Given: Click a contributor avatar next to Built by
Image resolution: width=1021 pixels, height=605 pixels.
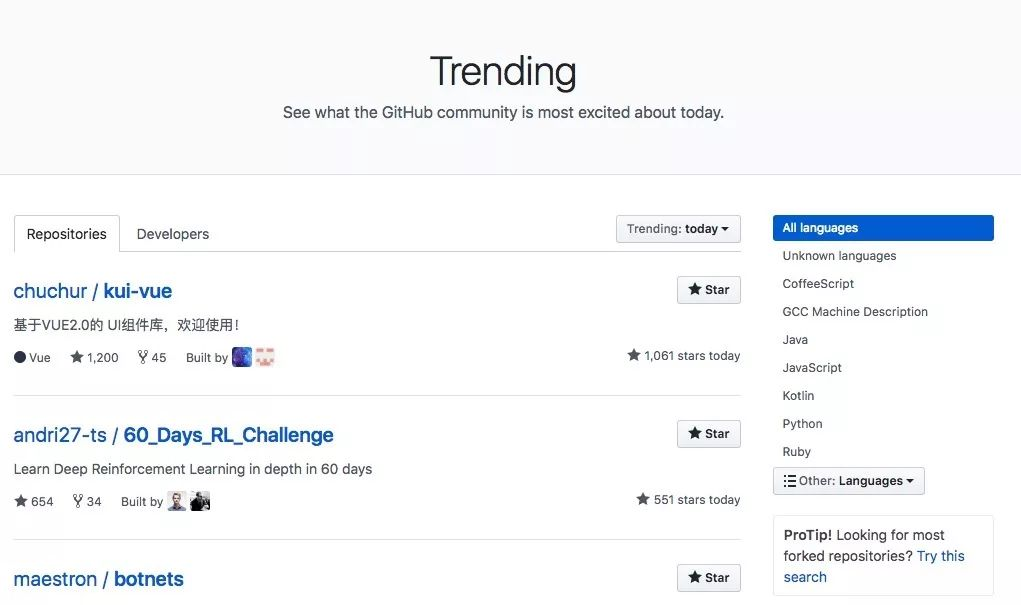Looking at the screenshot, I should coord(241,357).
